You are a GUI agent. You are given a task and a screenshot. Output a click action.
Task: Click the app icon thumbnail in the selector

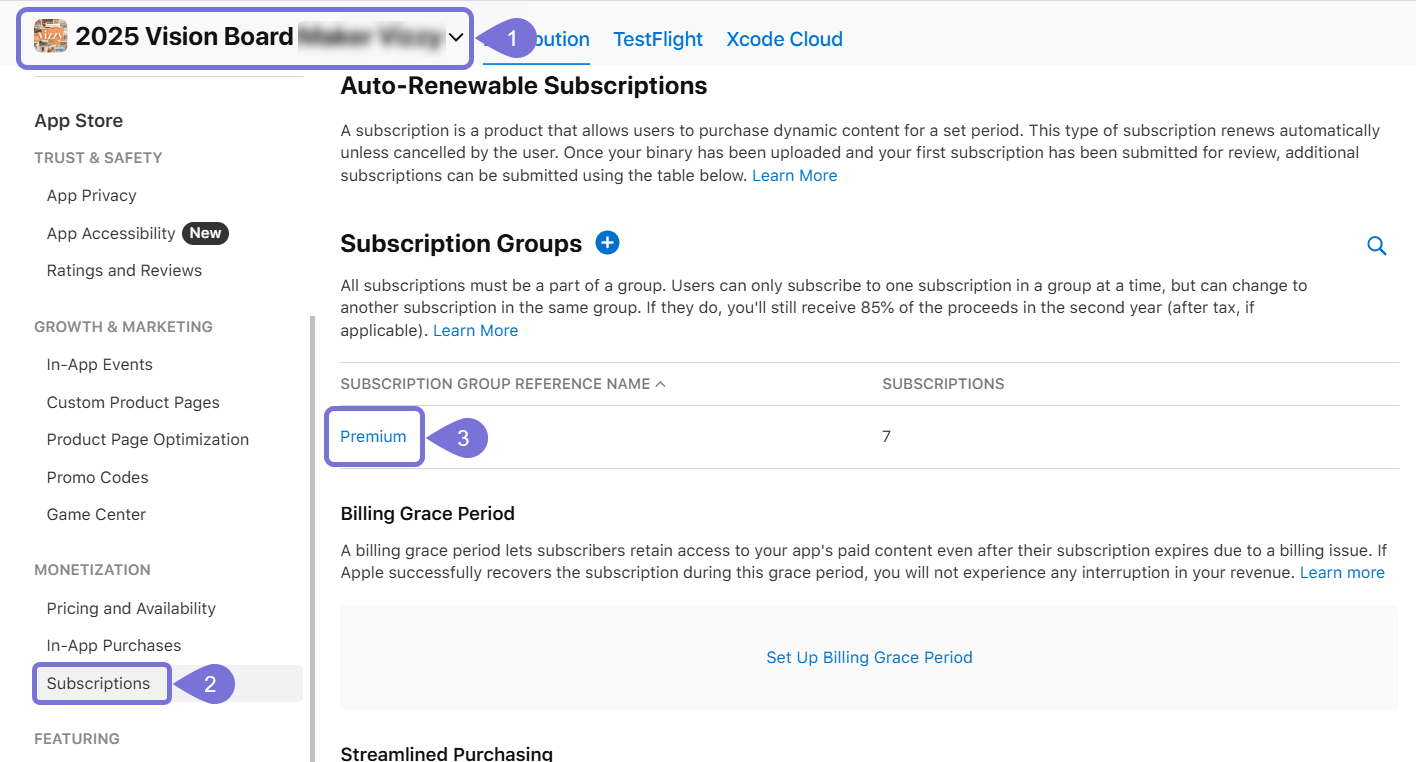(49, 37)
